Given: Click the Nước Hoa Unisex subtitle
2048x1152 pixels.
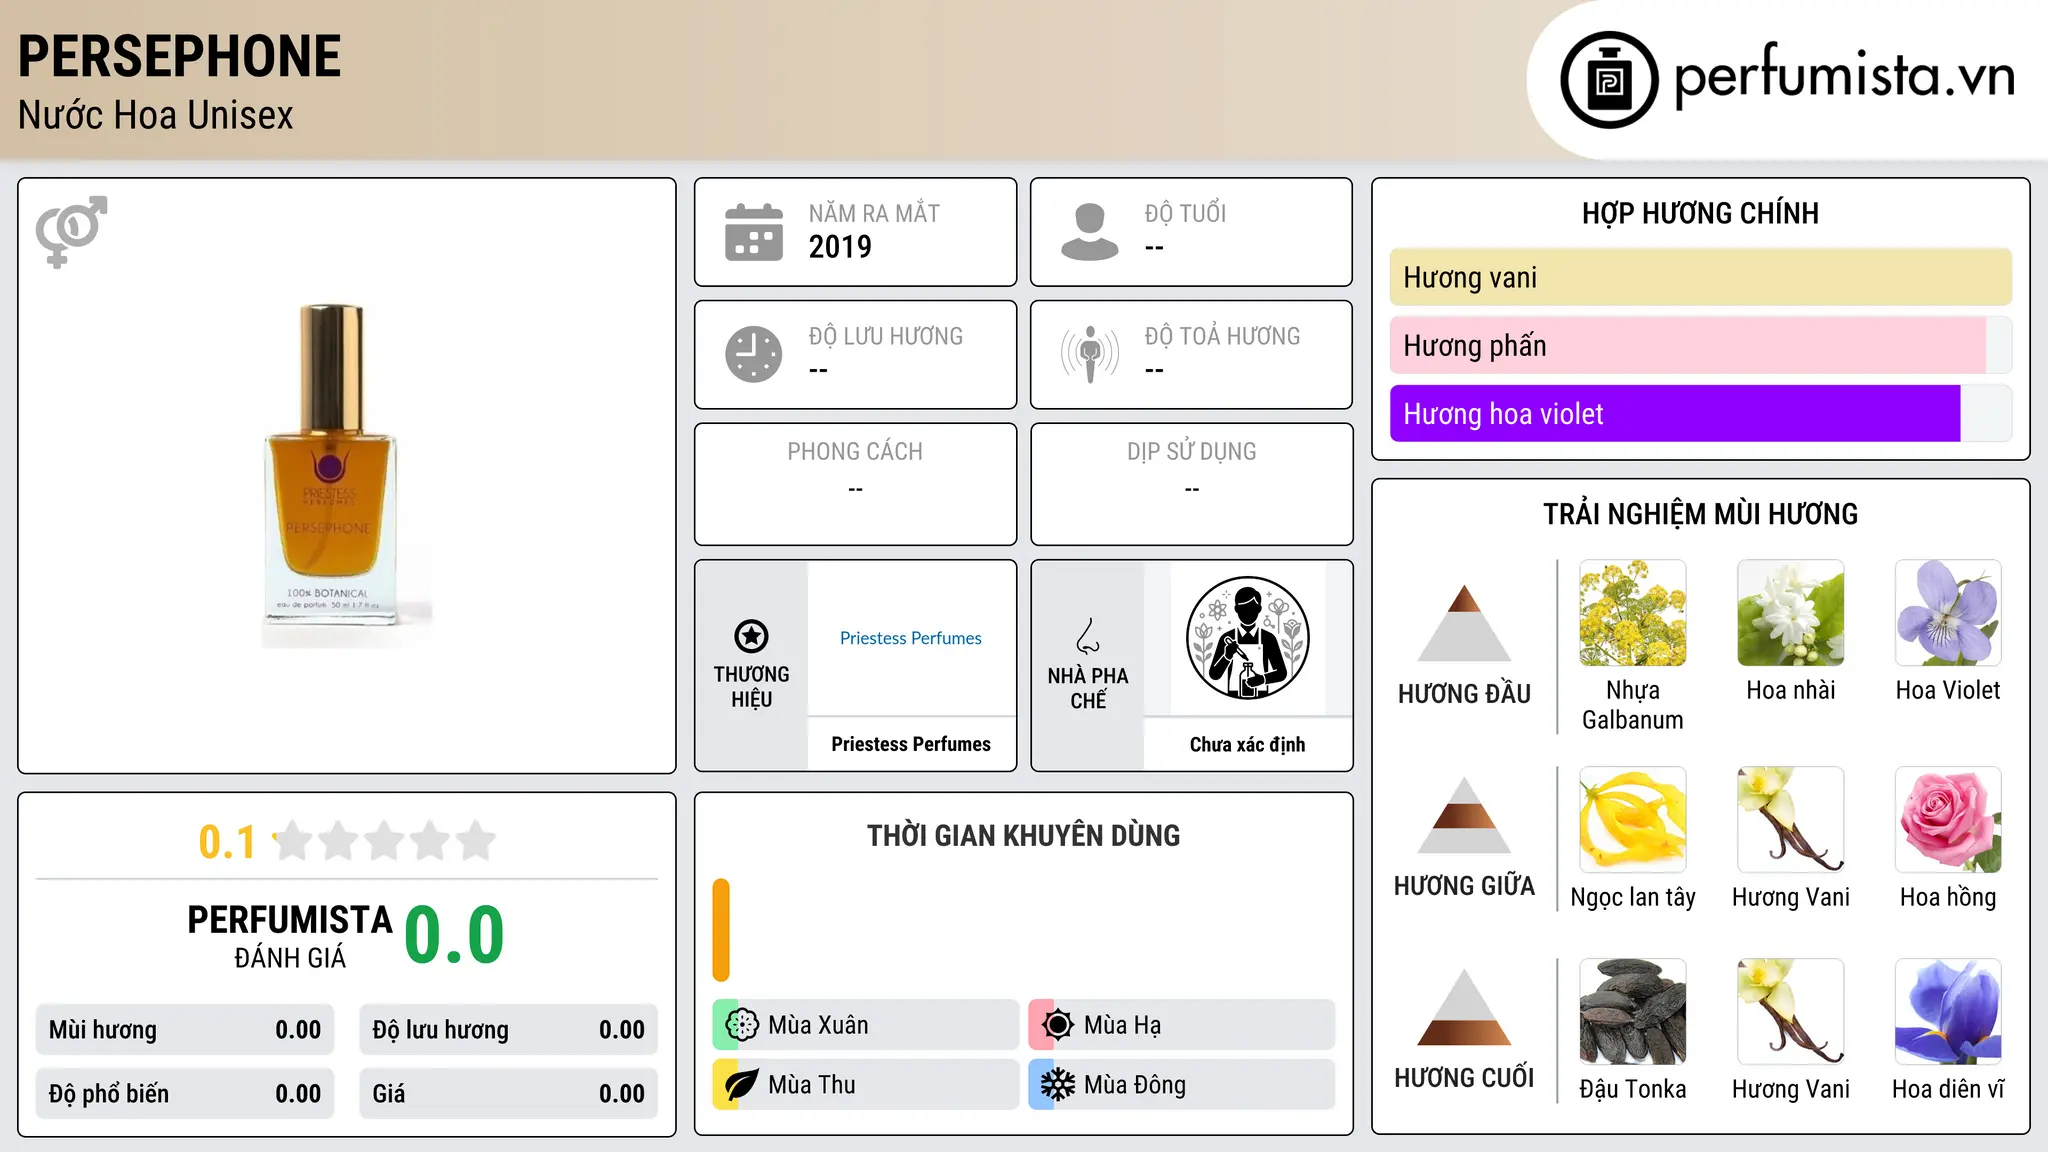Looking at the screenshot, I should (x=156, y=115).
